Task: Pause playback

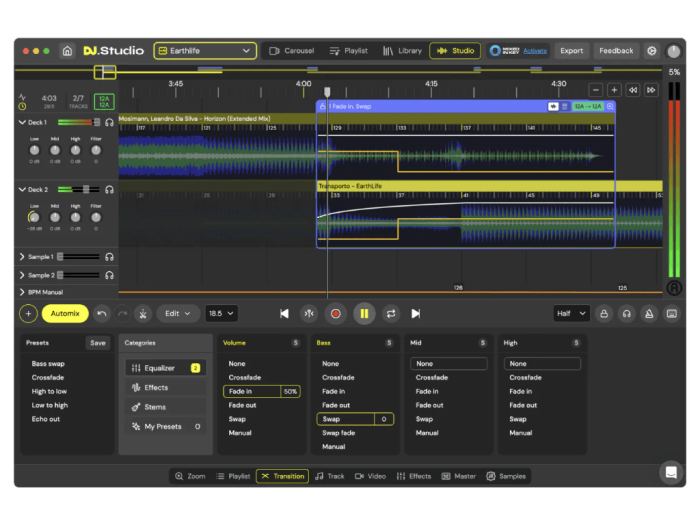Action: (364, 313)
